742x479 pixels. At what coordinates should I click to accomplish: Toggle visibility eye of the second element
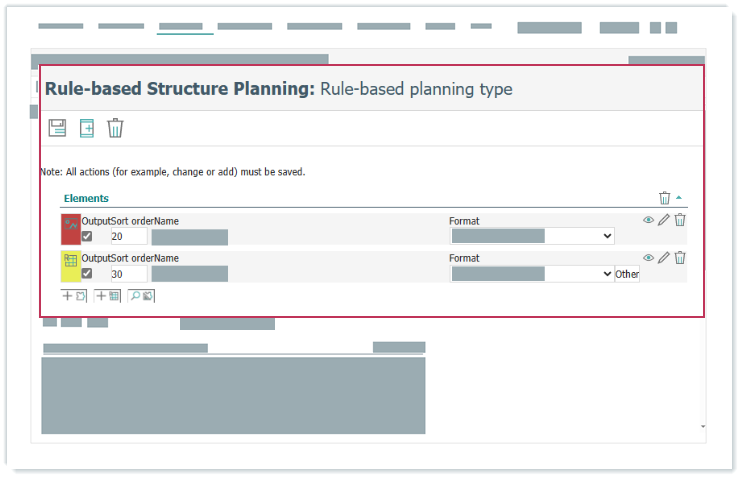tap(648, 258)
